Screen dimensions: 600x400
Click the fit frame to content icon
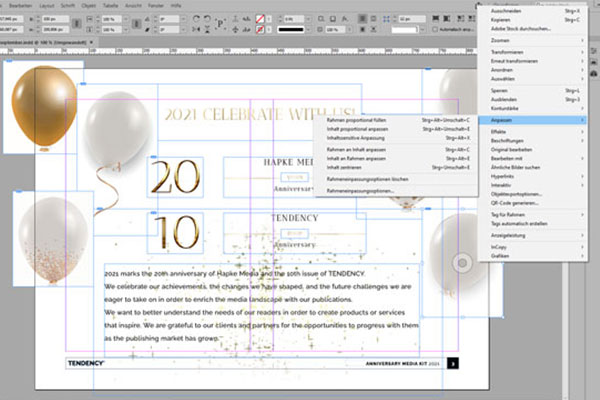point(471,18)
